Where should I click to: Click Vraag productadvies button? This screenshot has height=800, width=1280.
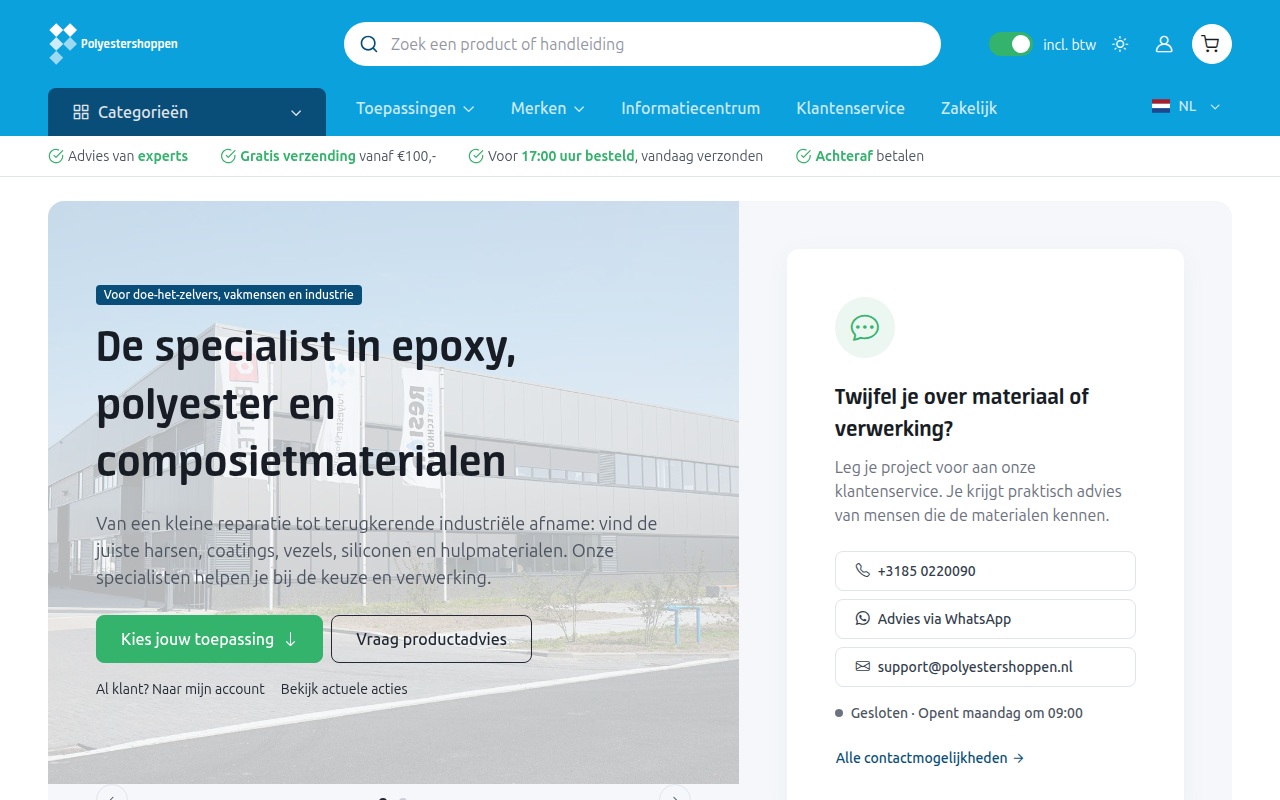click(x=431, y=639)
